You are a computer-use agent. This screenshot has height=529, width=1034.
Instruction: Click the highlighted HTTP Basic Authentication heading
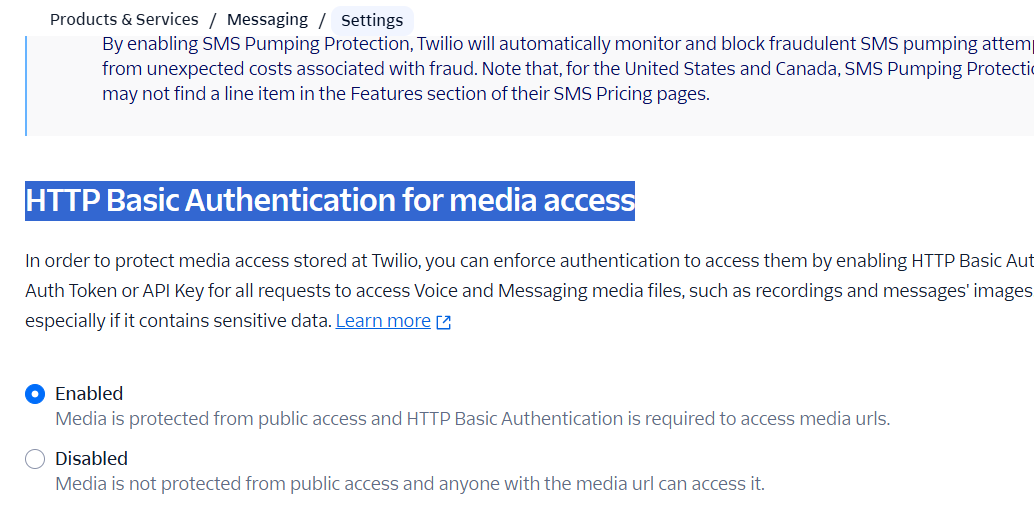330,201
